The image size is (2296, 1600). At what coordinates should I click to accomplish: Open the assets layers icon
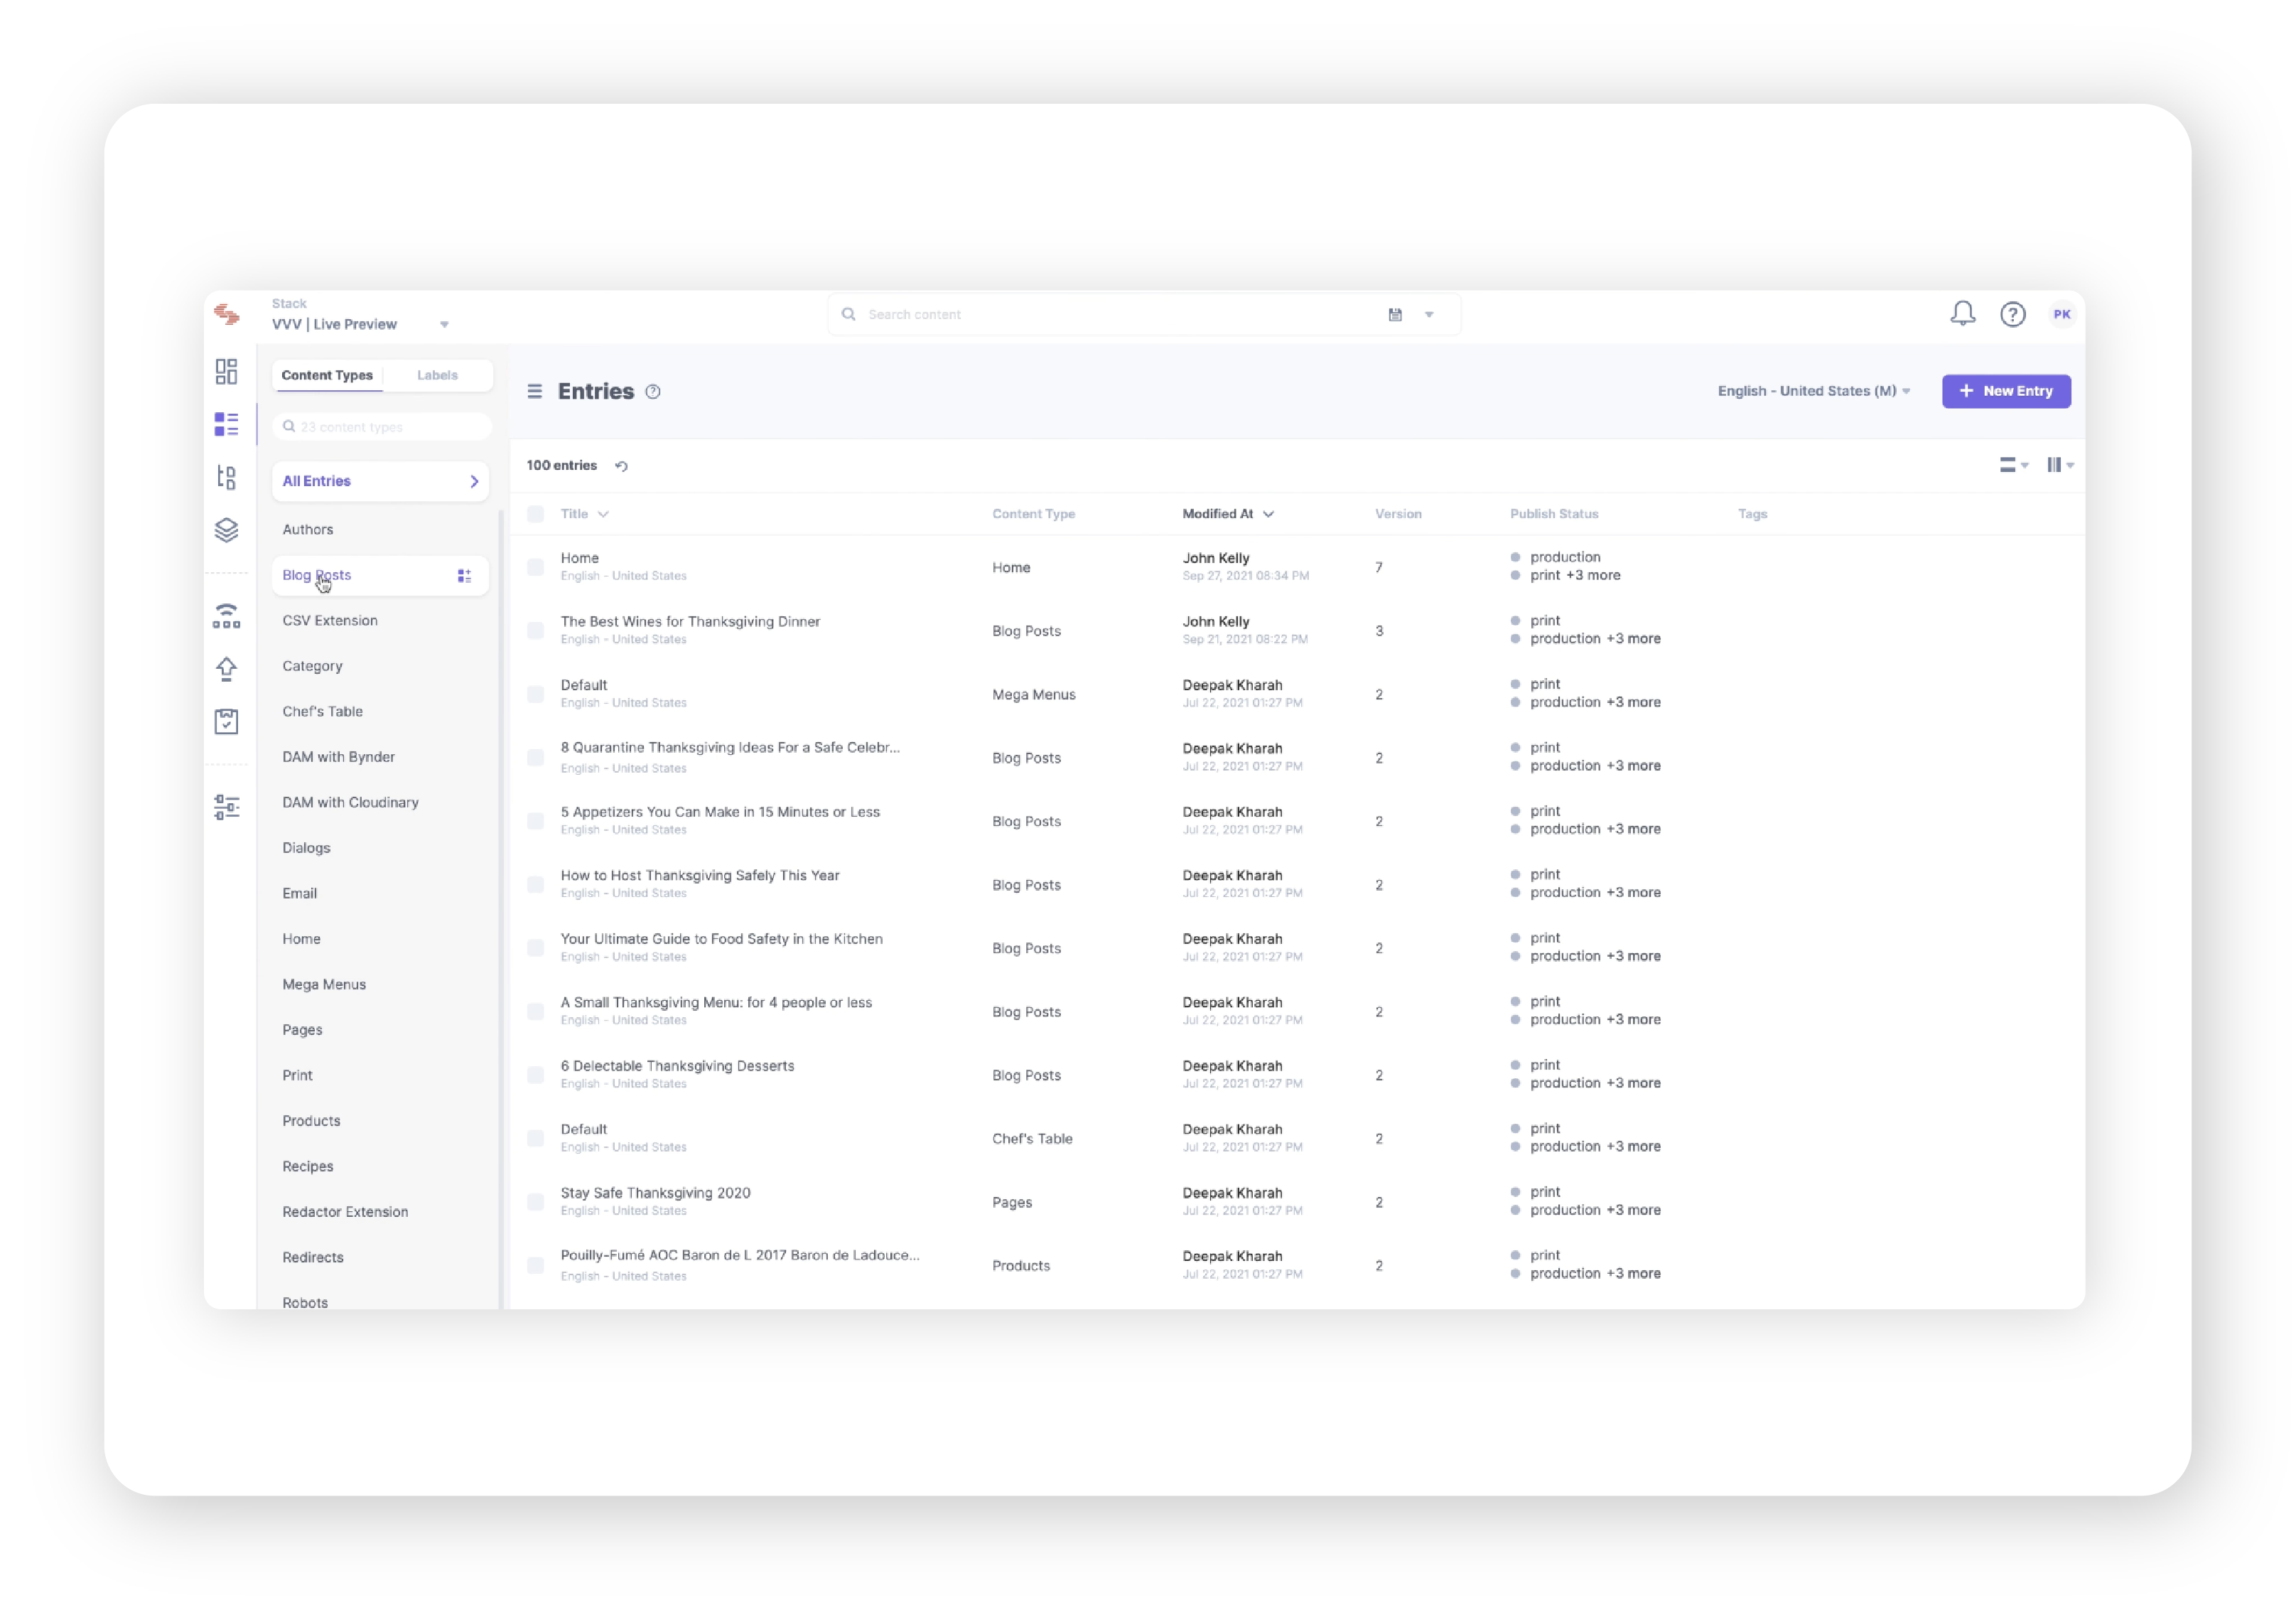(226, 530)
